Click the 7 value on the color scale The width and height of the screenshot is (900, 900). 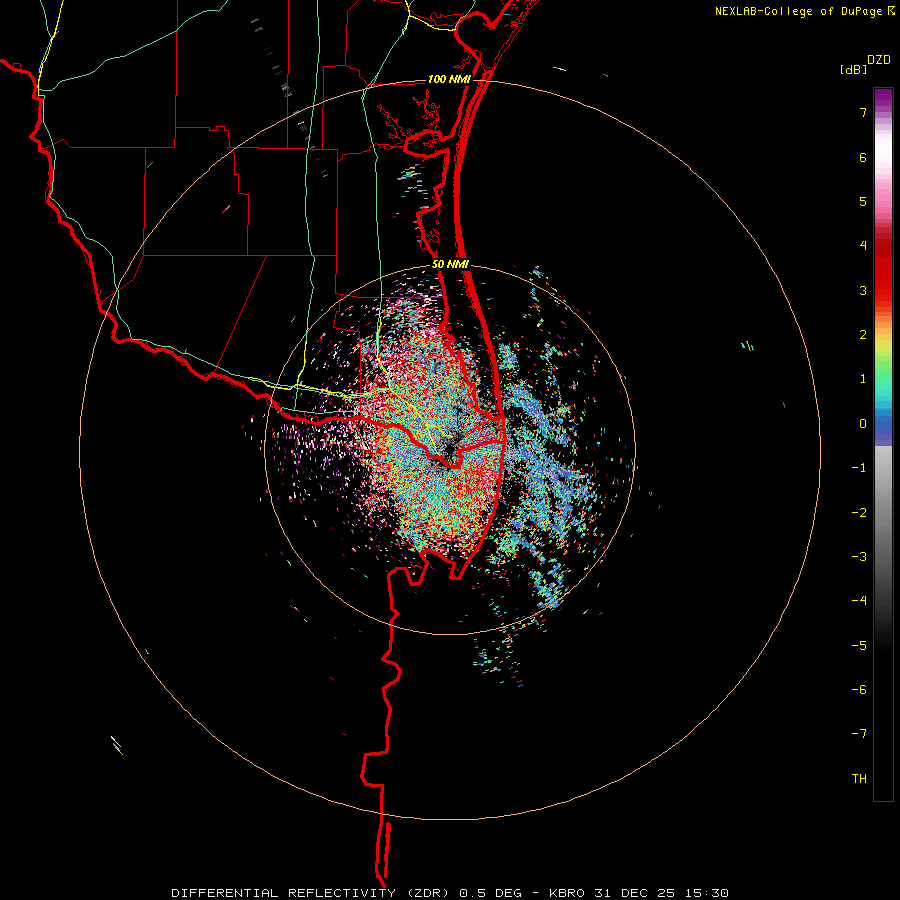coord(863,112)
